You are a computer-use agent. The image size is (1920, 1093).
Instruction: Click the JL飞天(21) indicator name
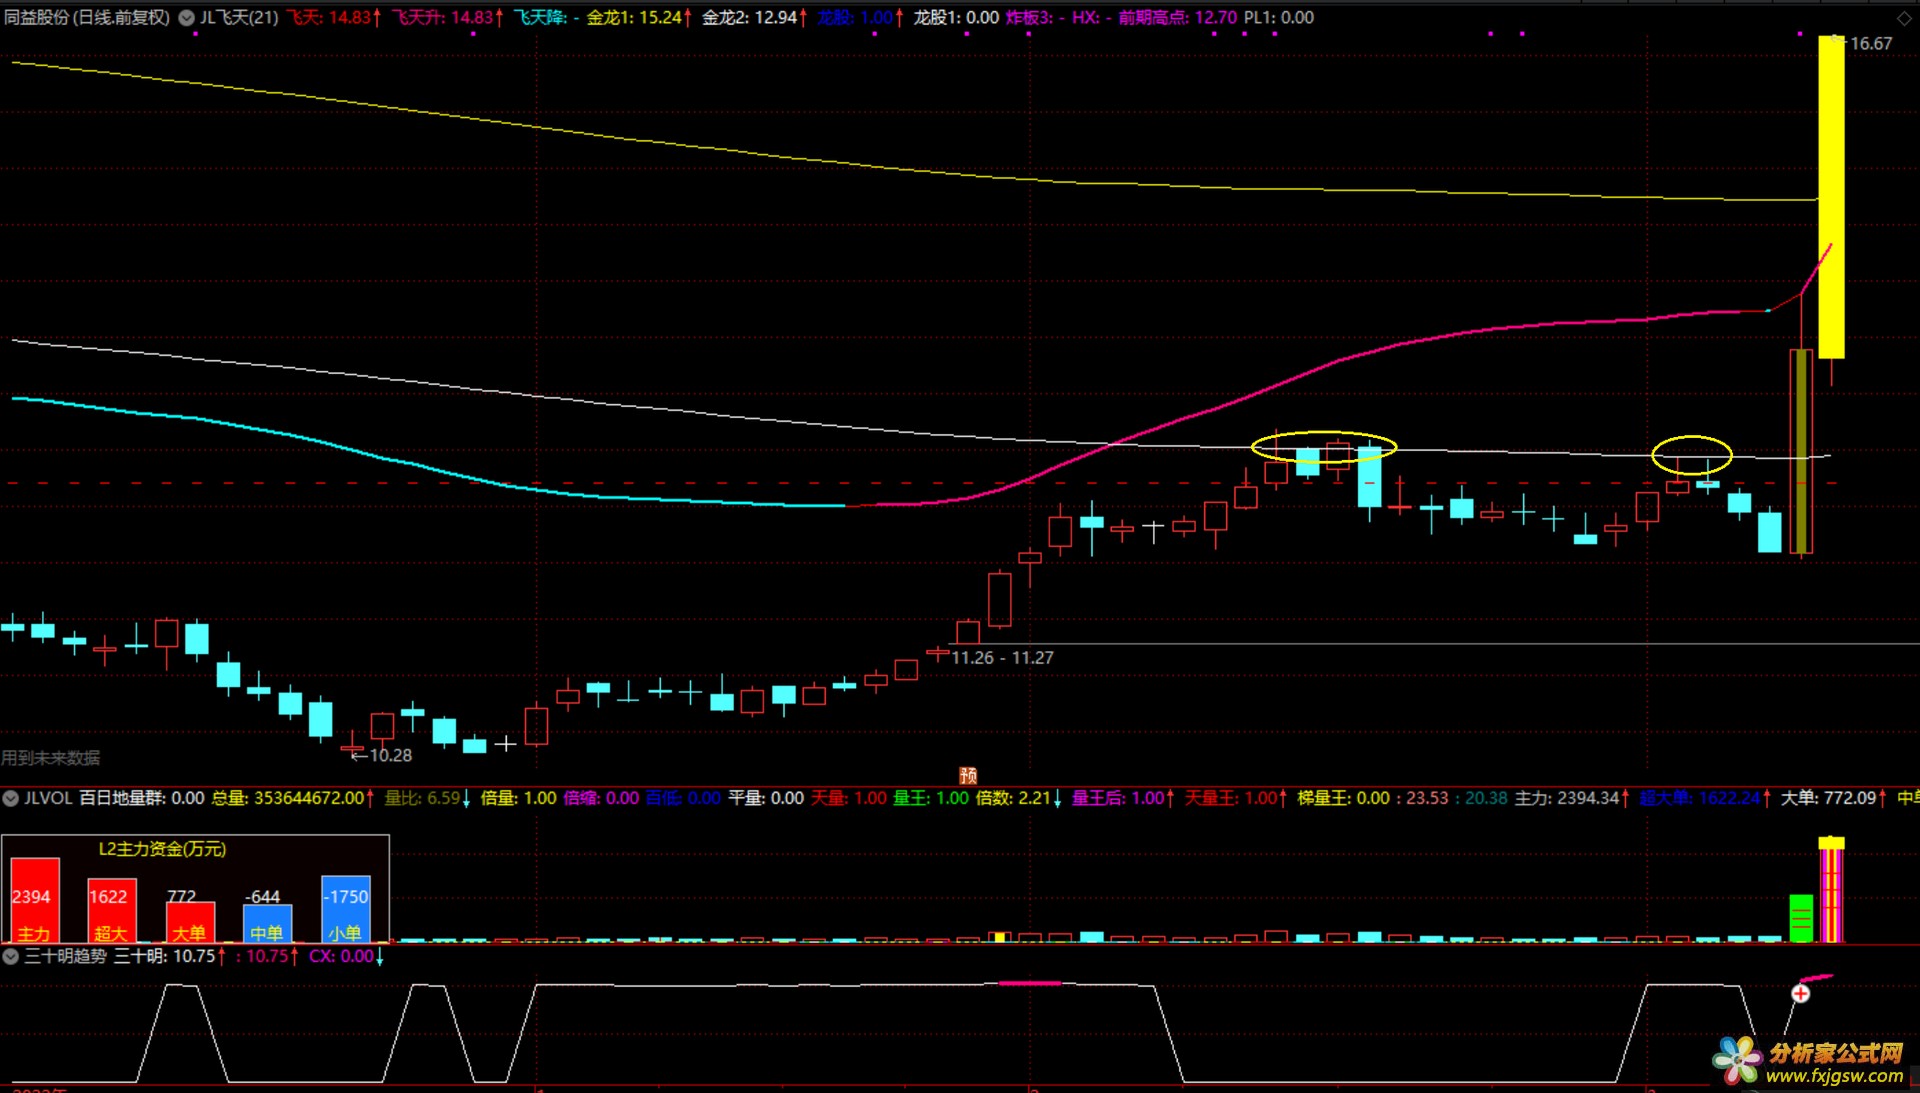[x=239, y=18]
